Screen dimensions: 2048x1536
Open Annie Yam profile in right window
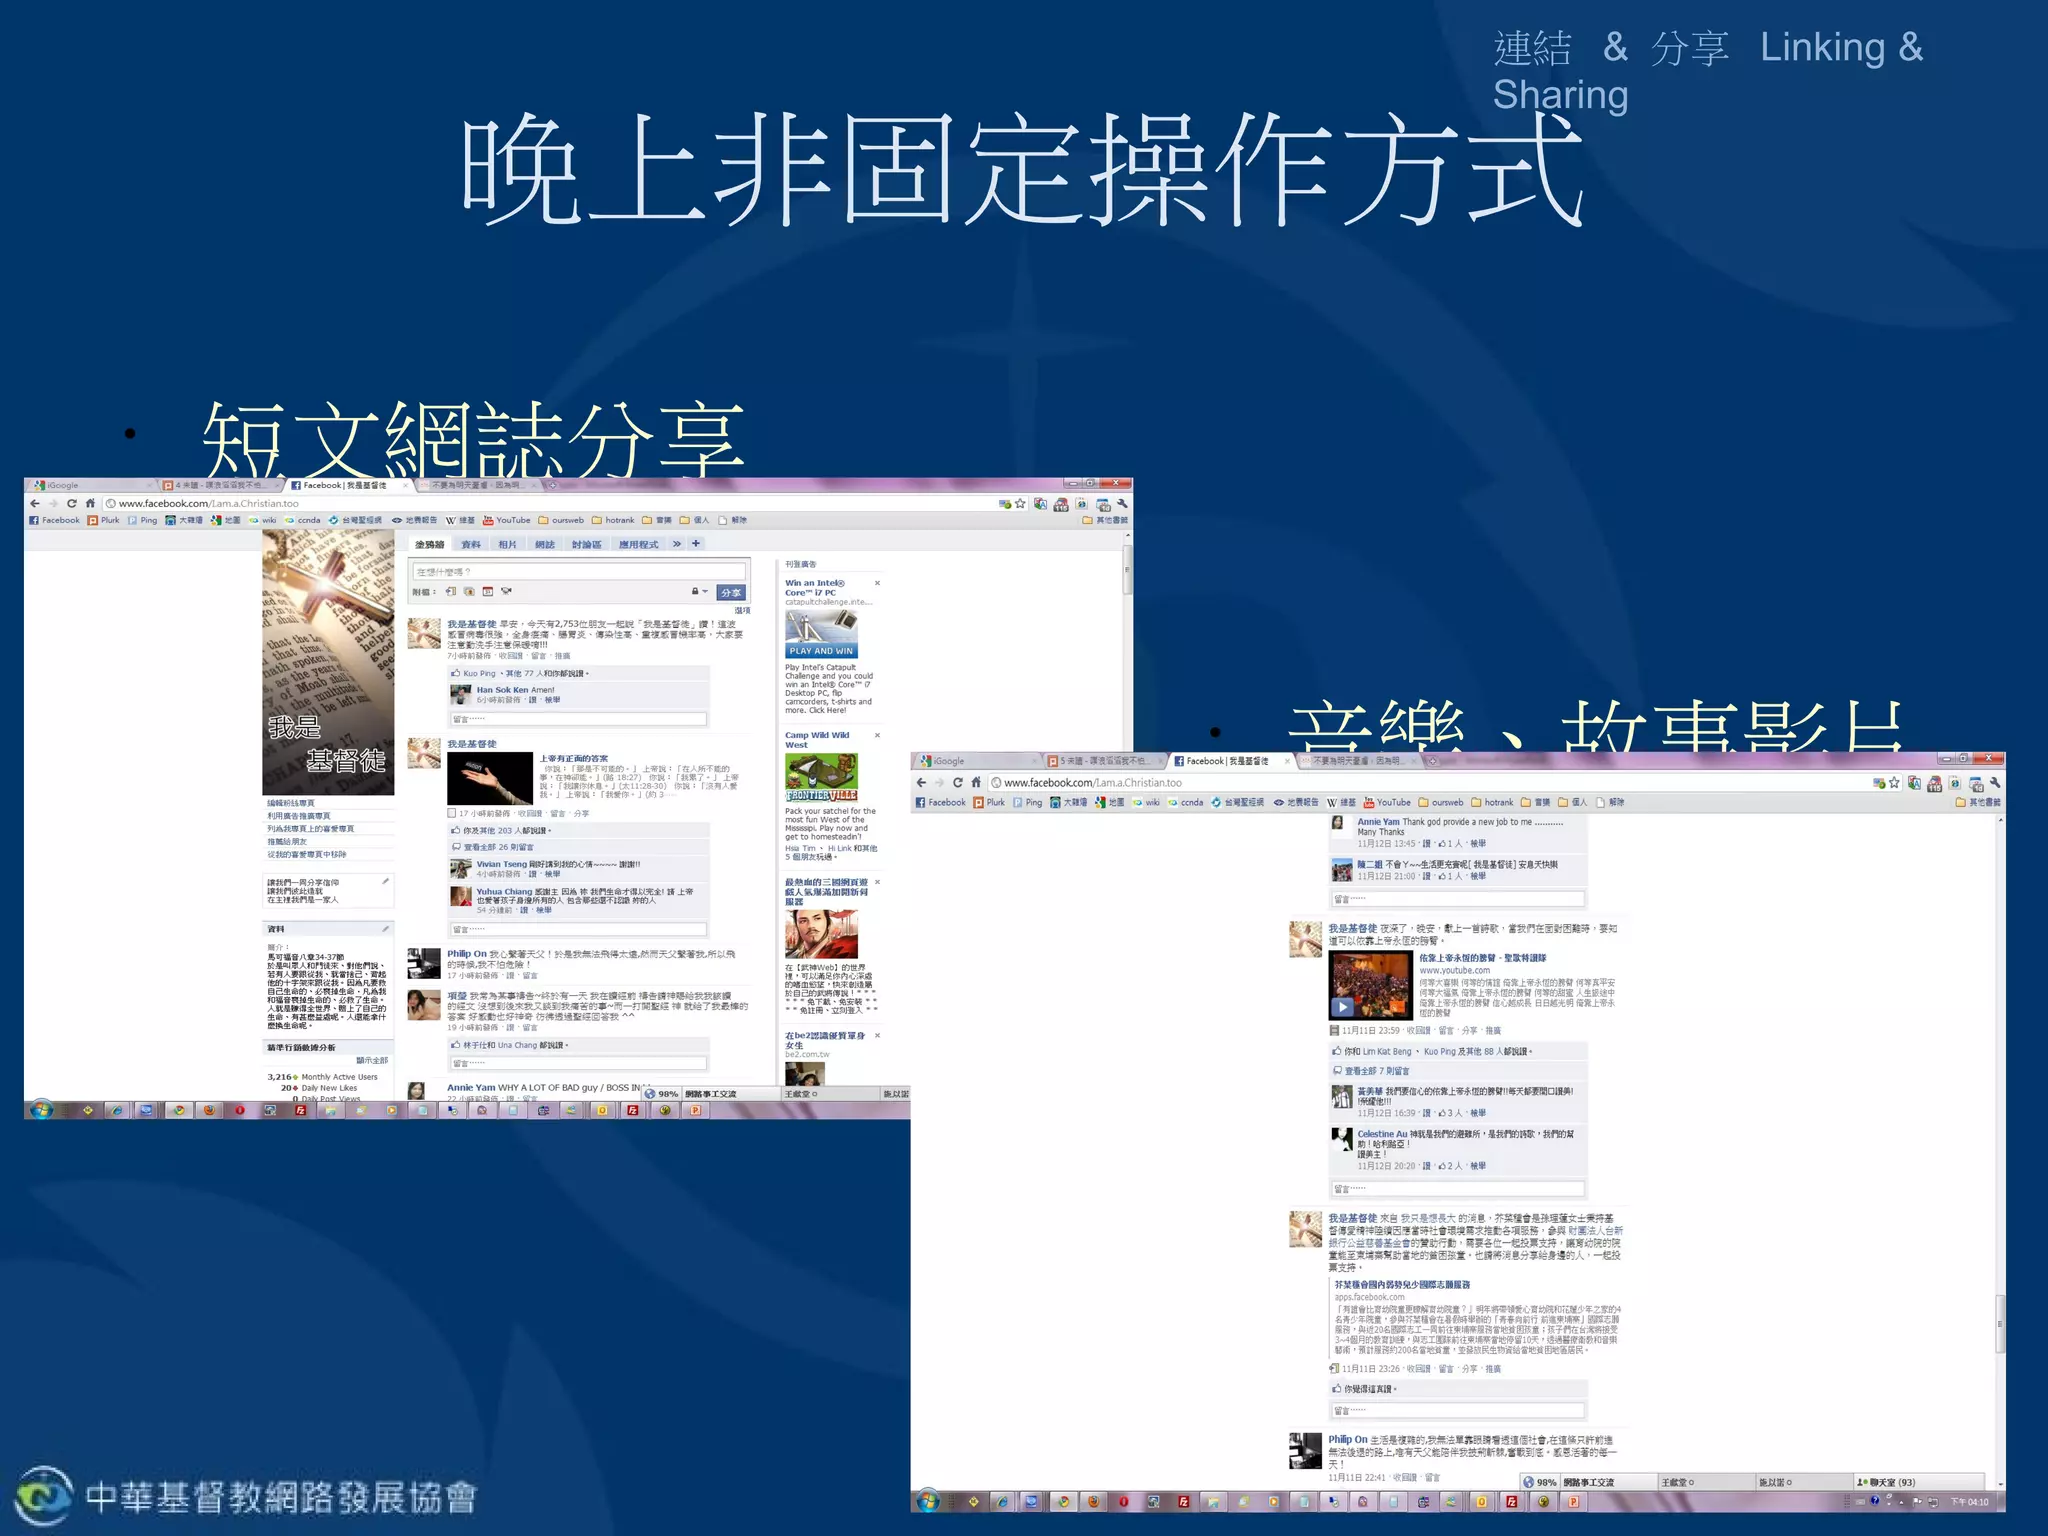point(1378,822)
